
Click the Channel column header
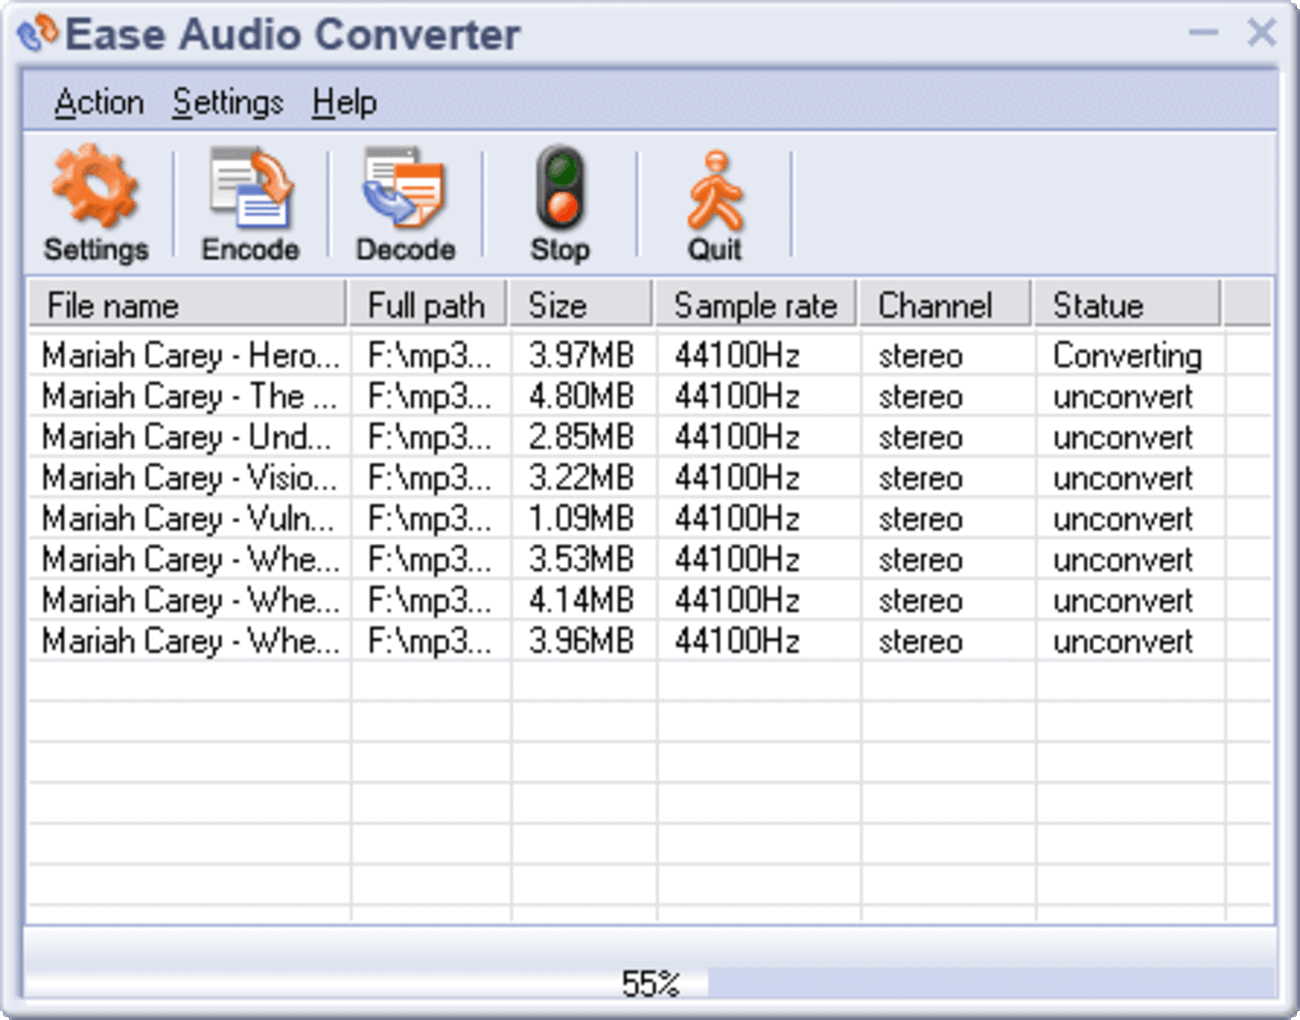[946, 305]
